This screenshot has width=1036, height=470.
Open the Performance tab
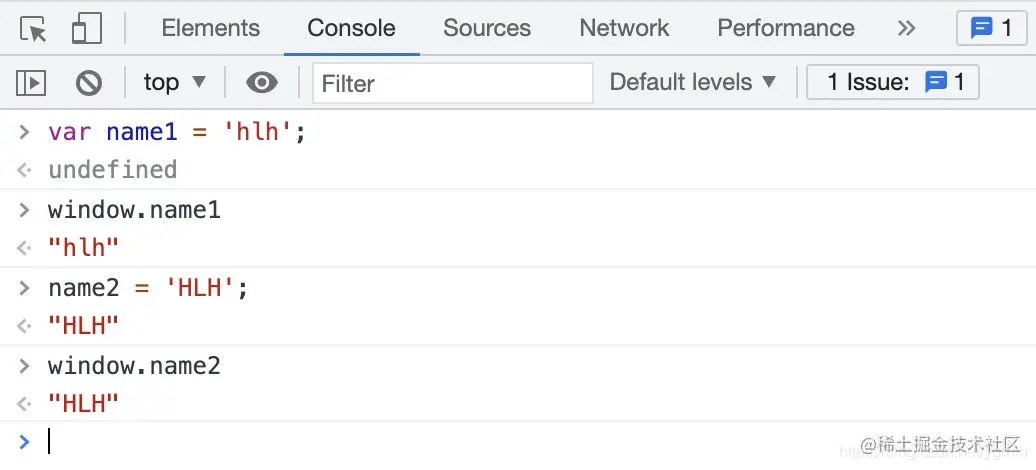click(x=785, y=28)
